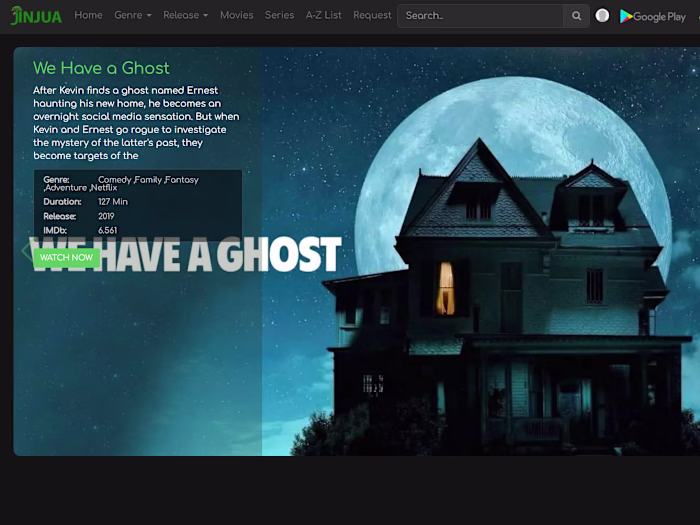
Task: Go to the Home page
Action: pos(88,15)
